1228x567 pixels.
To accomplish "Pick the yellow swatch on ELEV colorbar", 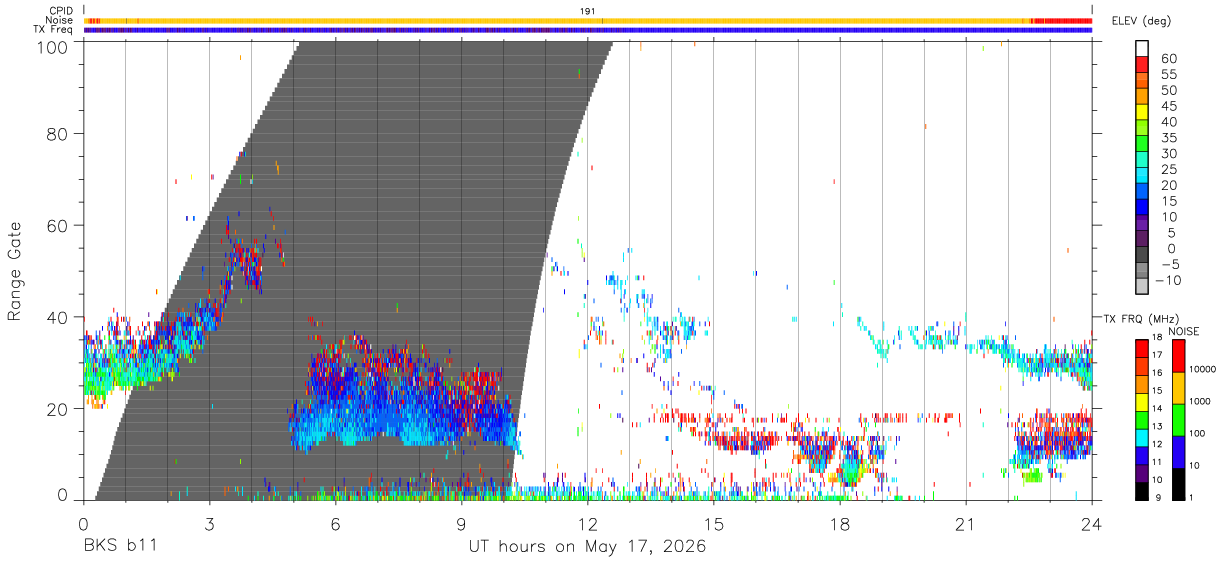I will pos(1142,112).
